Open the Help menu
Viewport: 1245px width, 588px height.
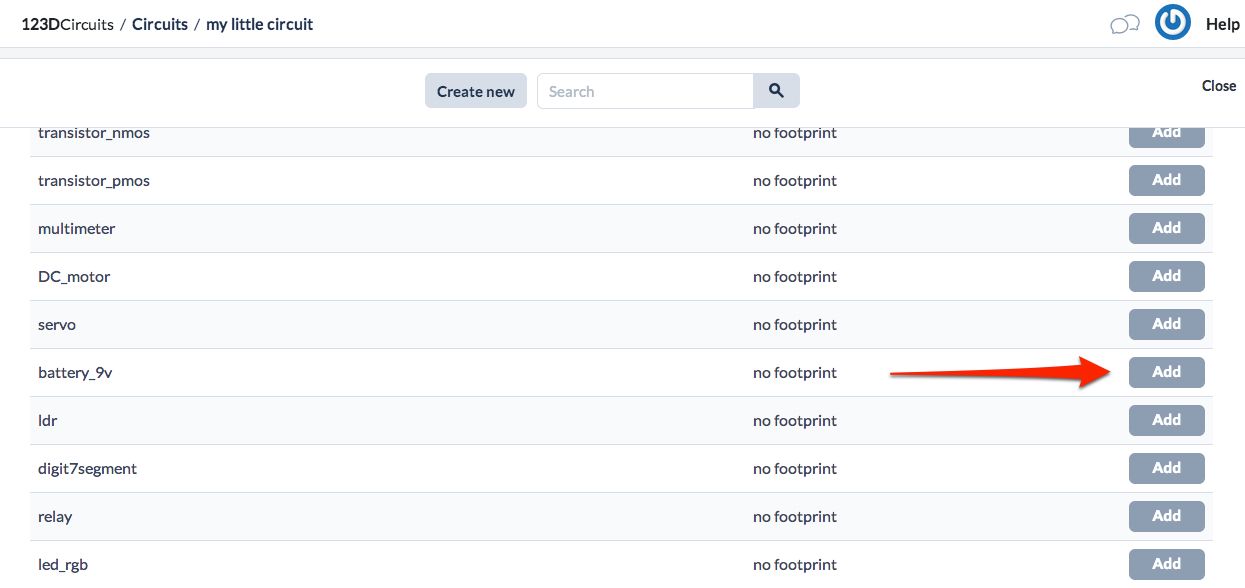point(1222,24)
